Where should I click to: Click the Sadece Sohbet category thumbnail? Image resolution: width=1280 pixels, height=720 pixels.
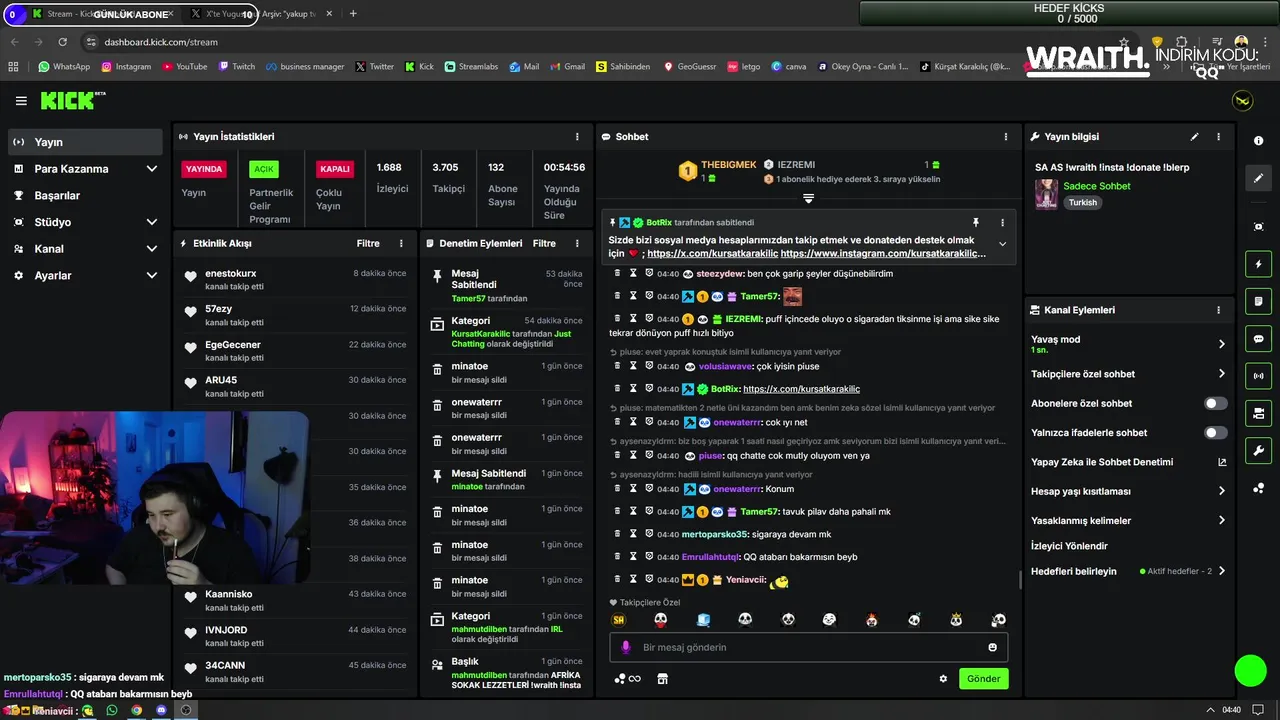click(x=1046, y=194)
